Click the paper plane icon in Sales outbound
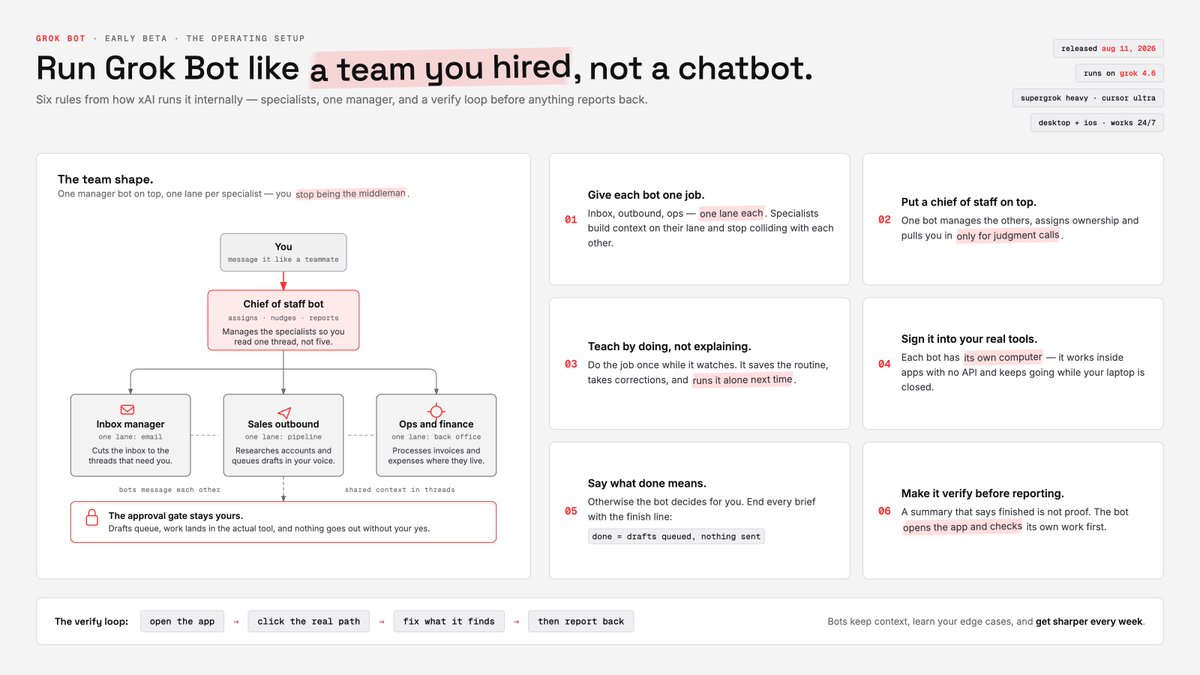This screenshot has width=1200, height=675. [x=284, y=412]
